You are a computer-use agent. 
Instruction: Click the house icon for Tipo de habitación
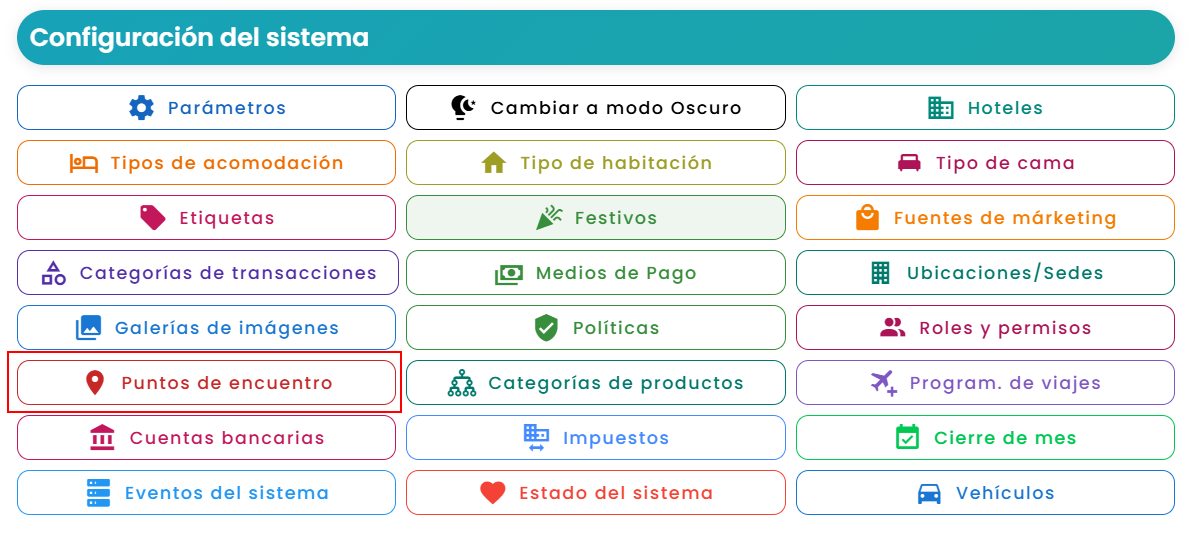pyautogui.click(x=494, y=163)
